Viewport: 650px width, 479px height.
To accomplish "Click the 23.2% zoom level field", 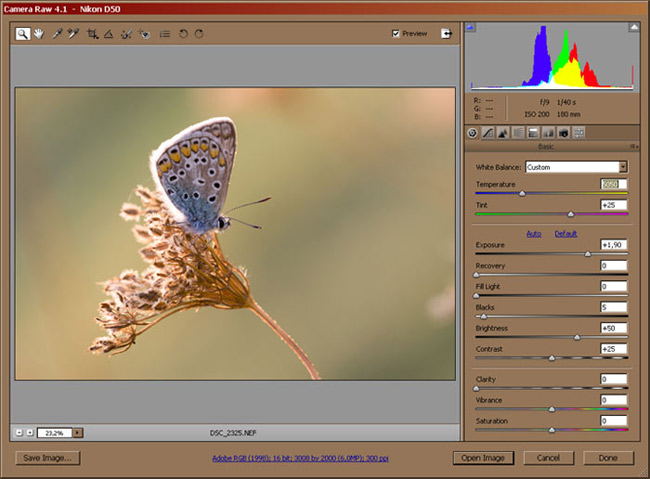I will pyautogui.click(x=55, y=433).
